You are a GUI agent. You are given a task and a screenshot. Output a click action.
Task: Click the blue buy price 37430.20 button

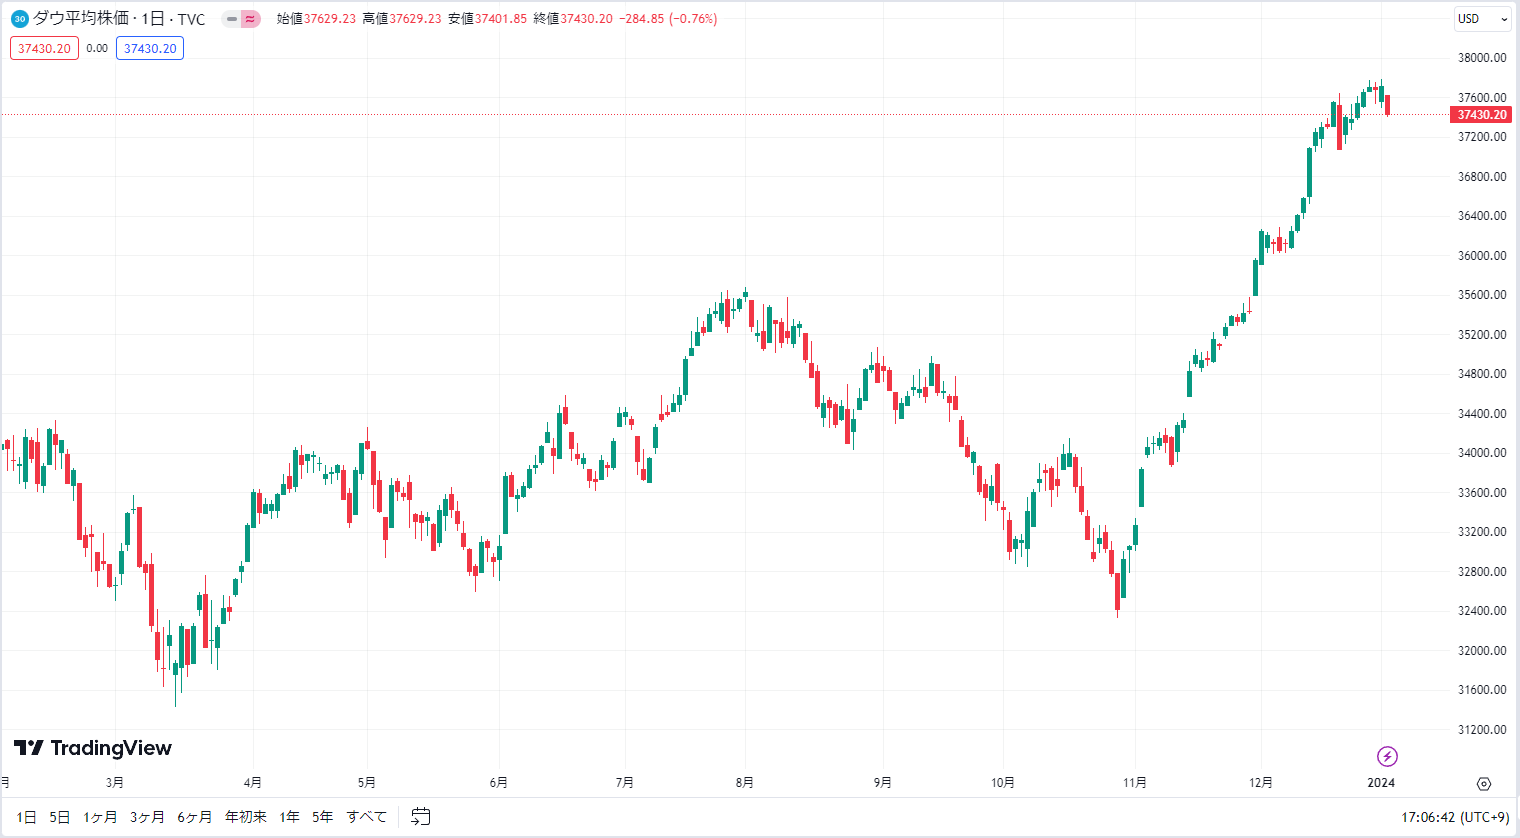click(150, 48)
